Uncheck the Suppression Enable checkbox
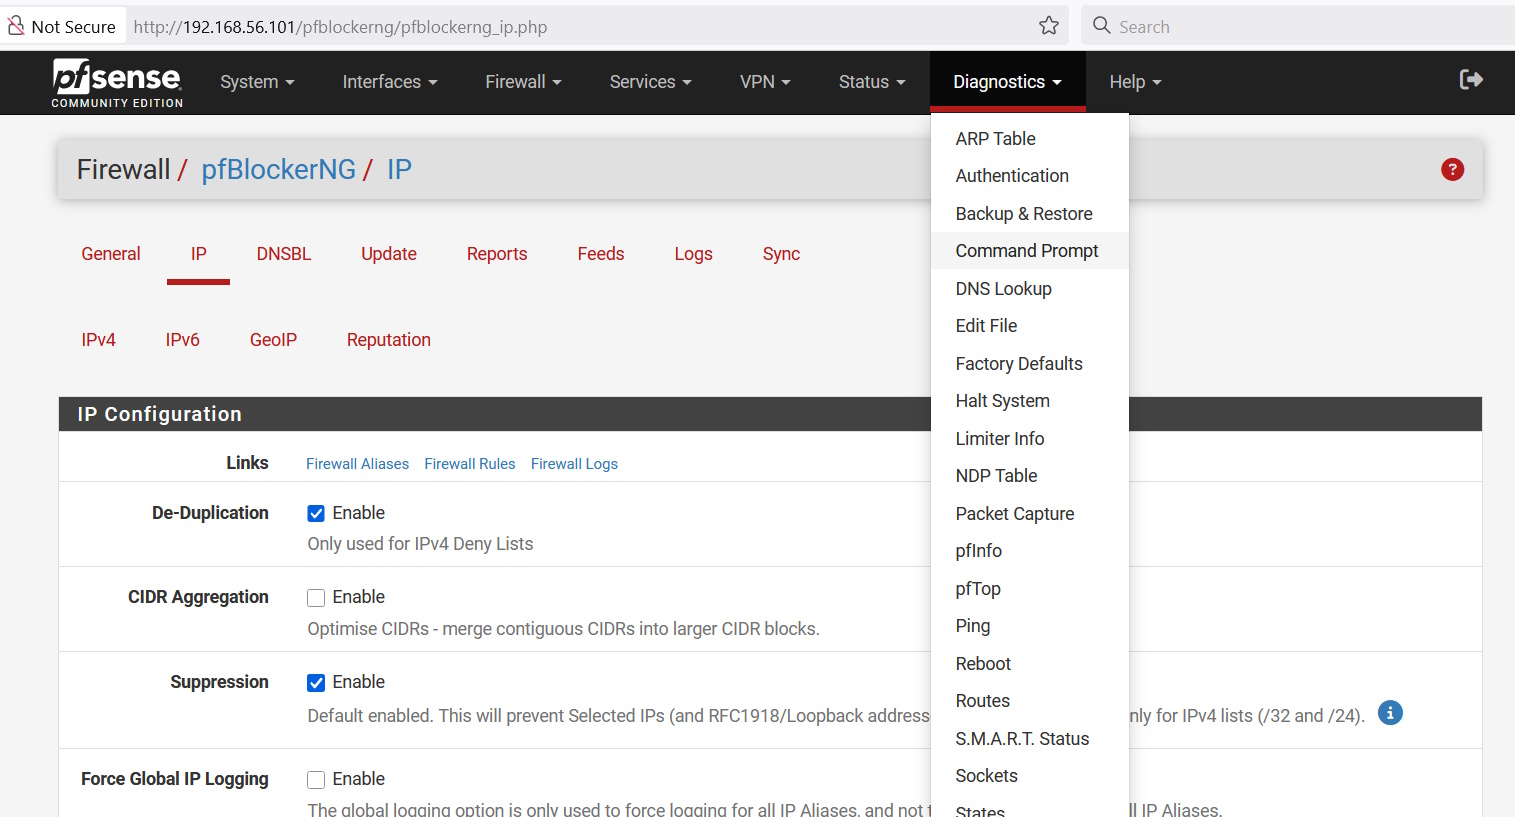1515x817 pixels. tap(316, 683)
